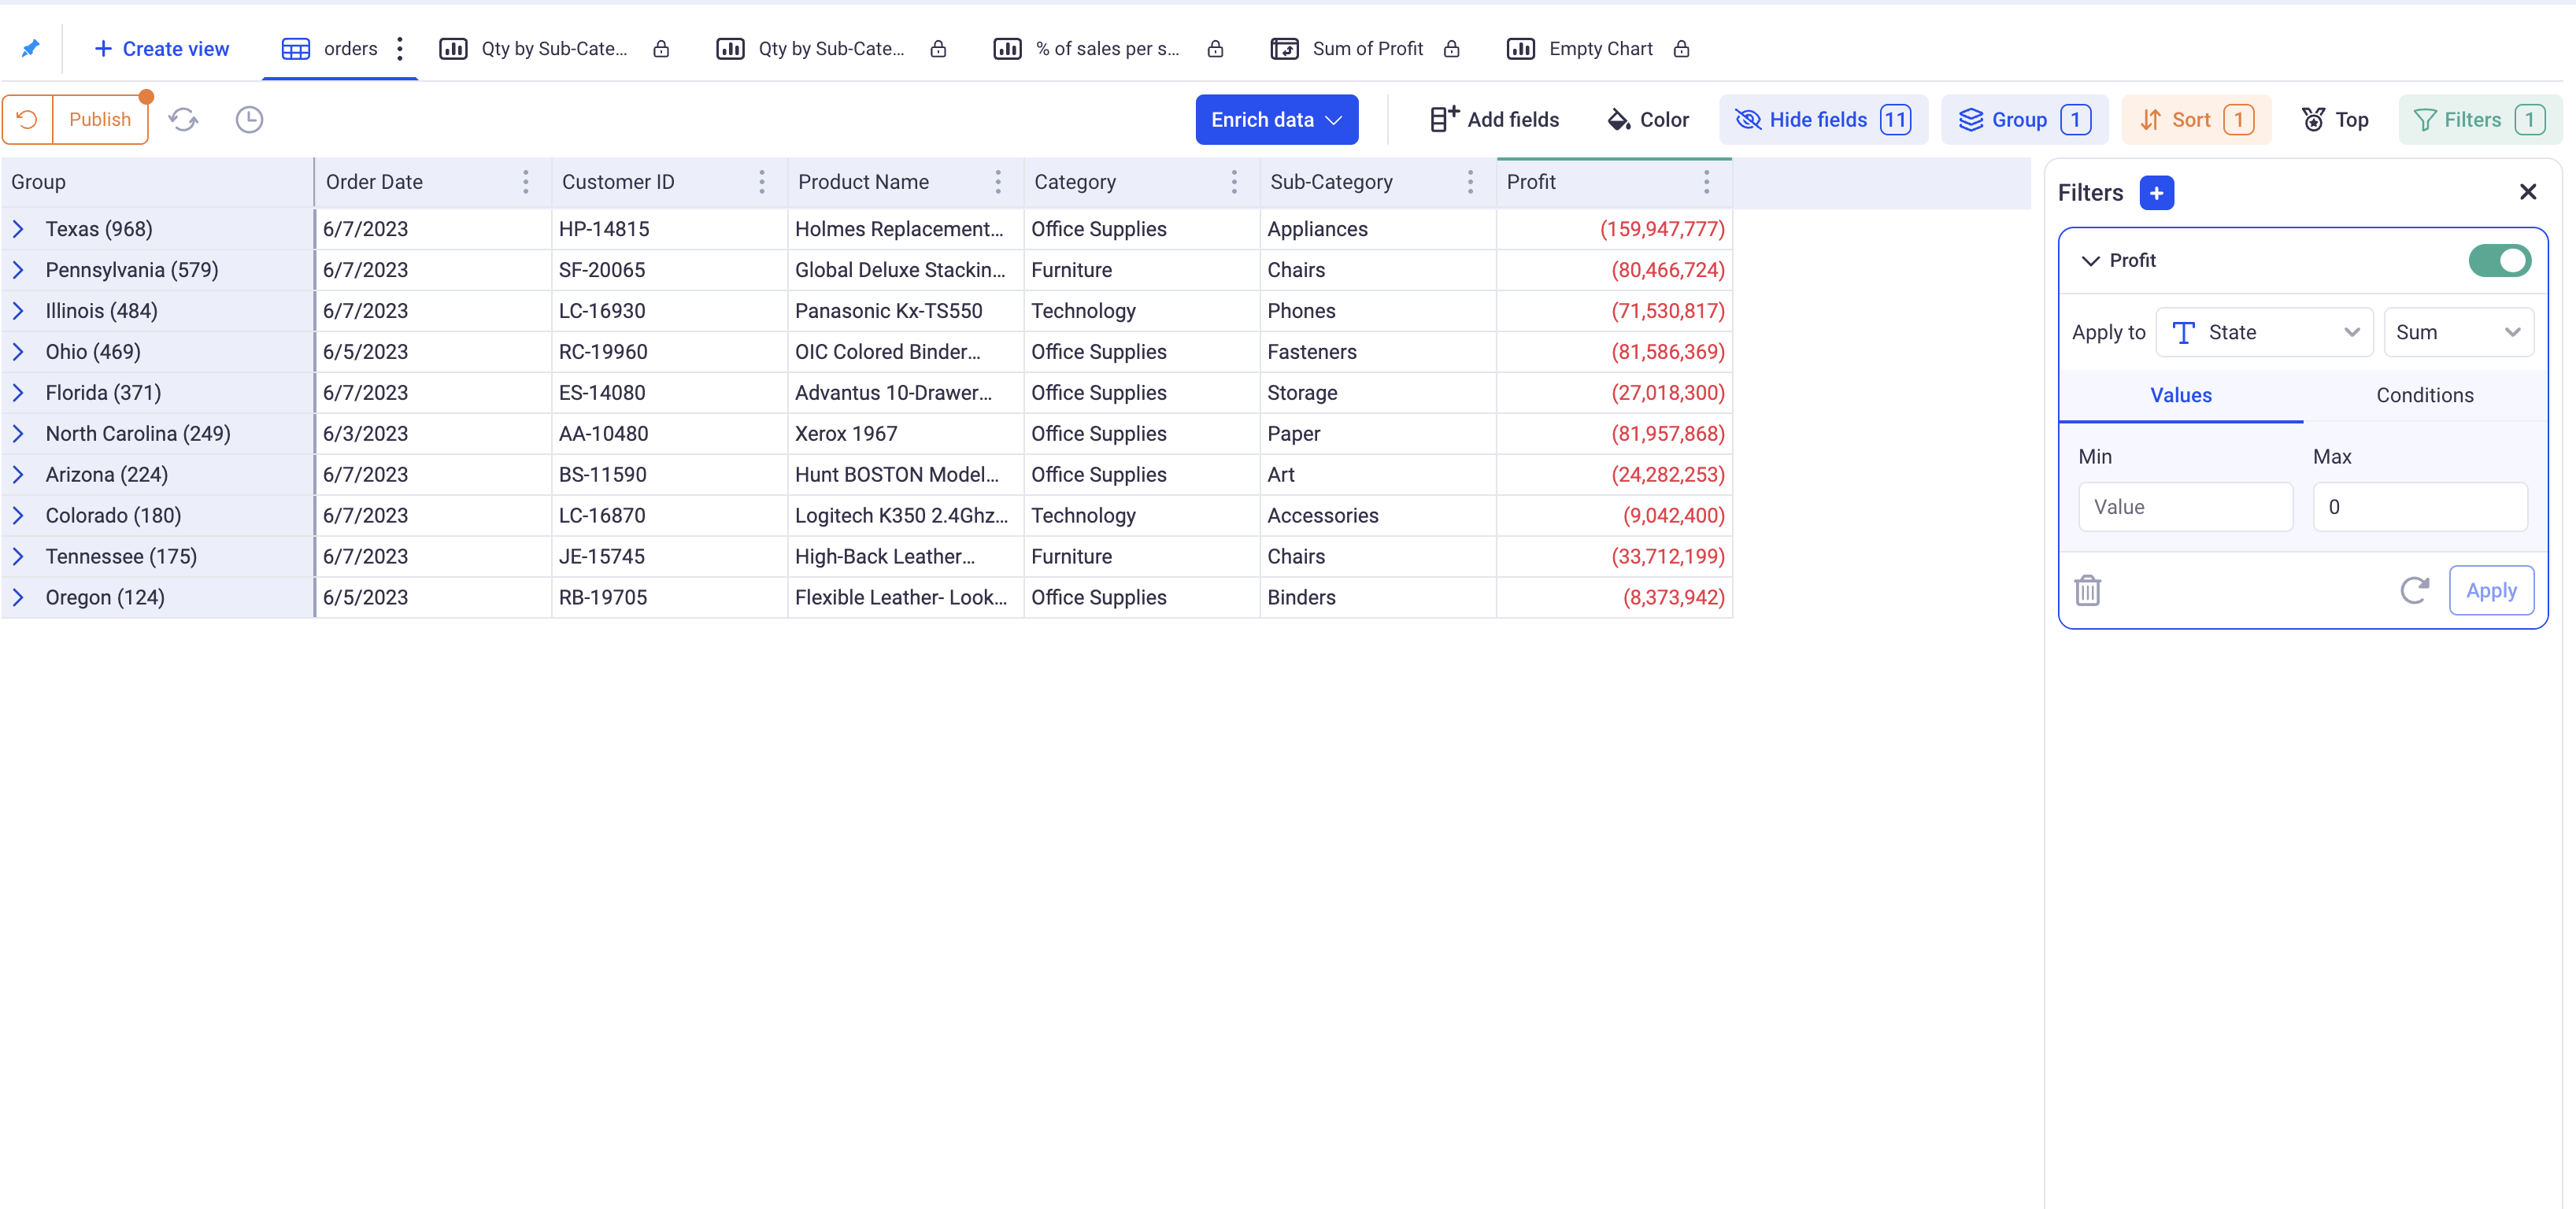Open the history clock icon
2576x1209 pixels.
(x=249, y=120)
